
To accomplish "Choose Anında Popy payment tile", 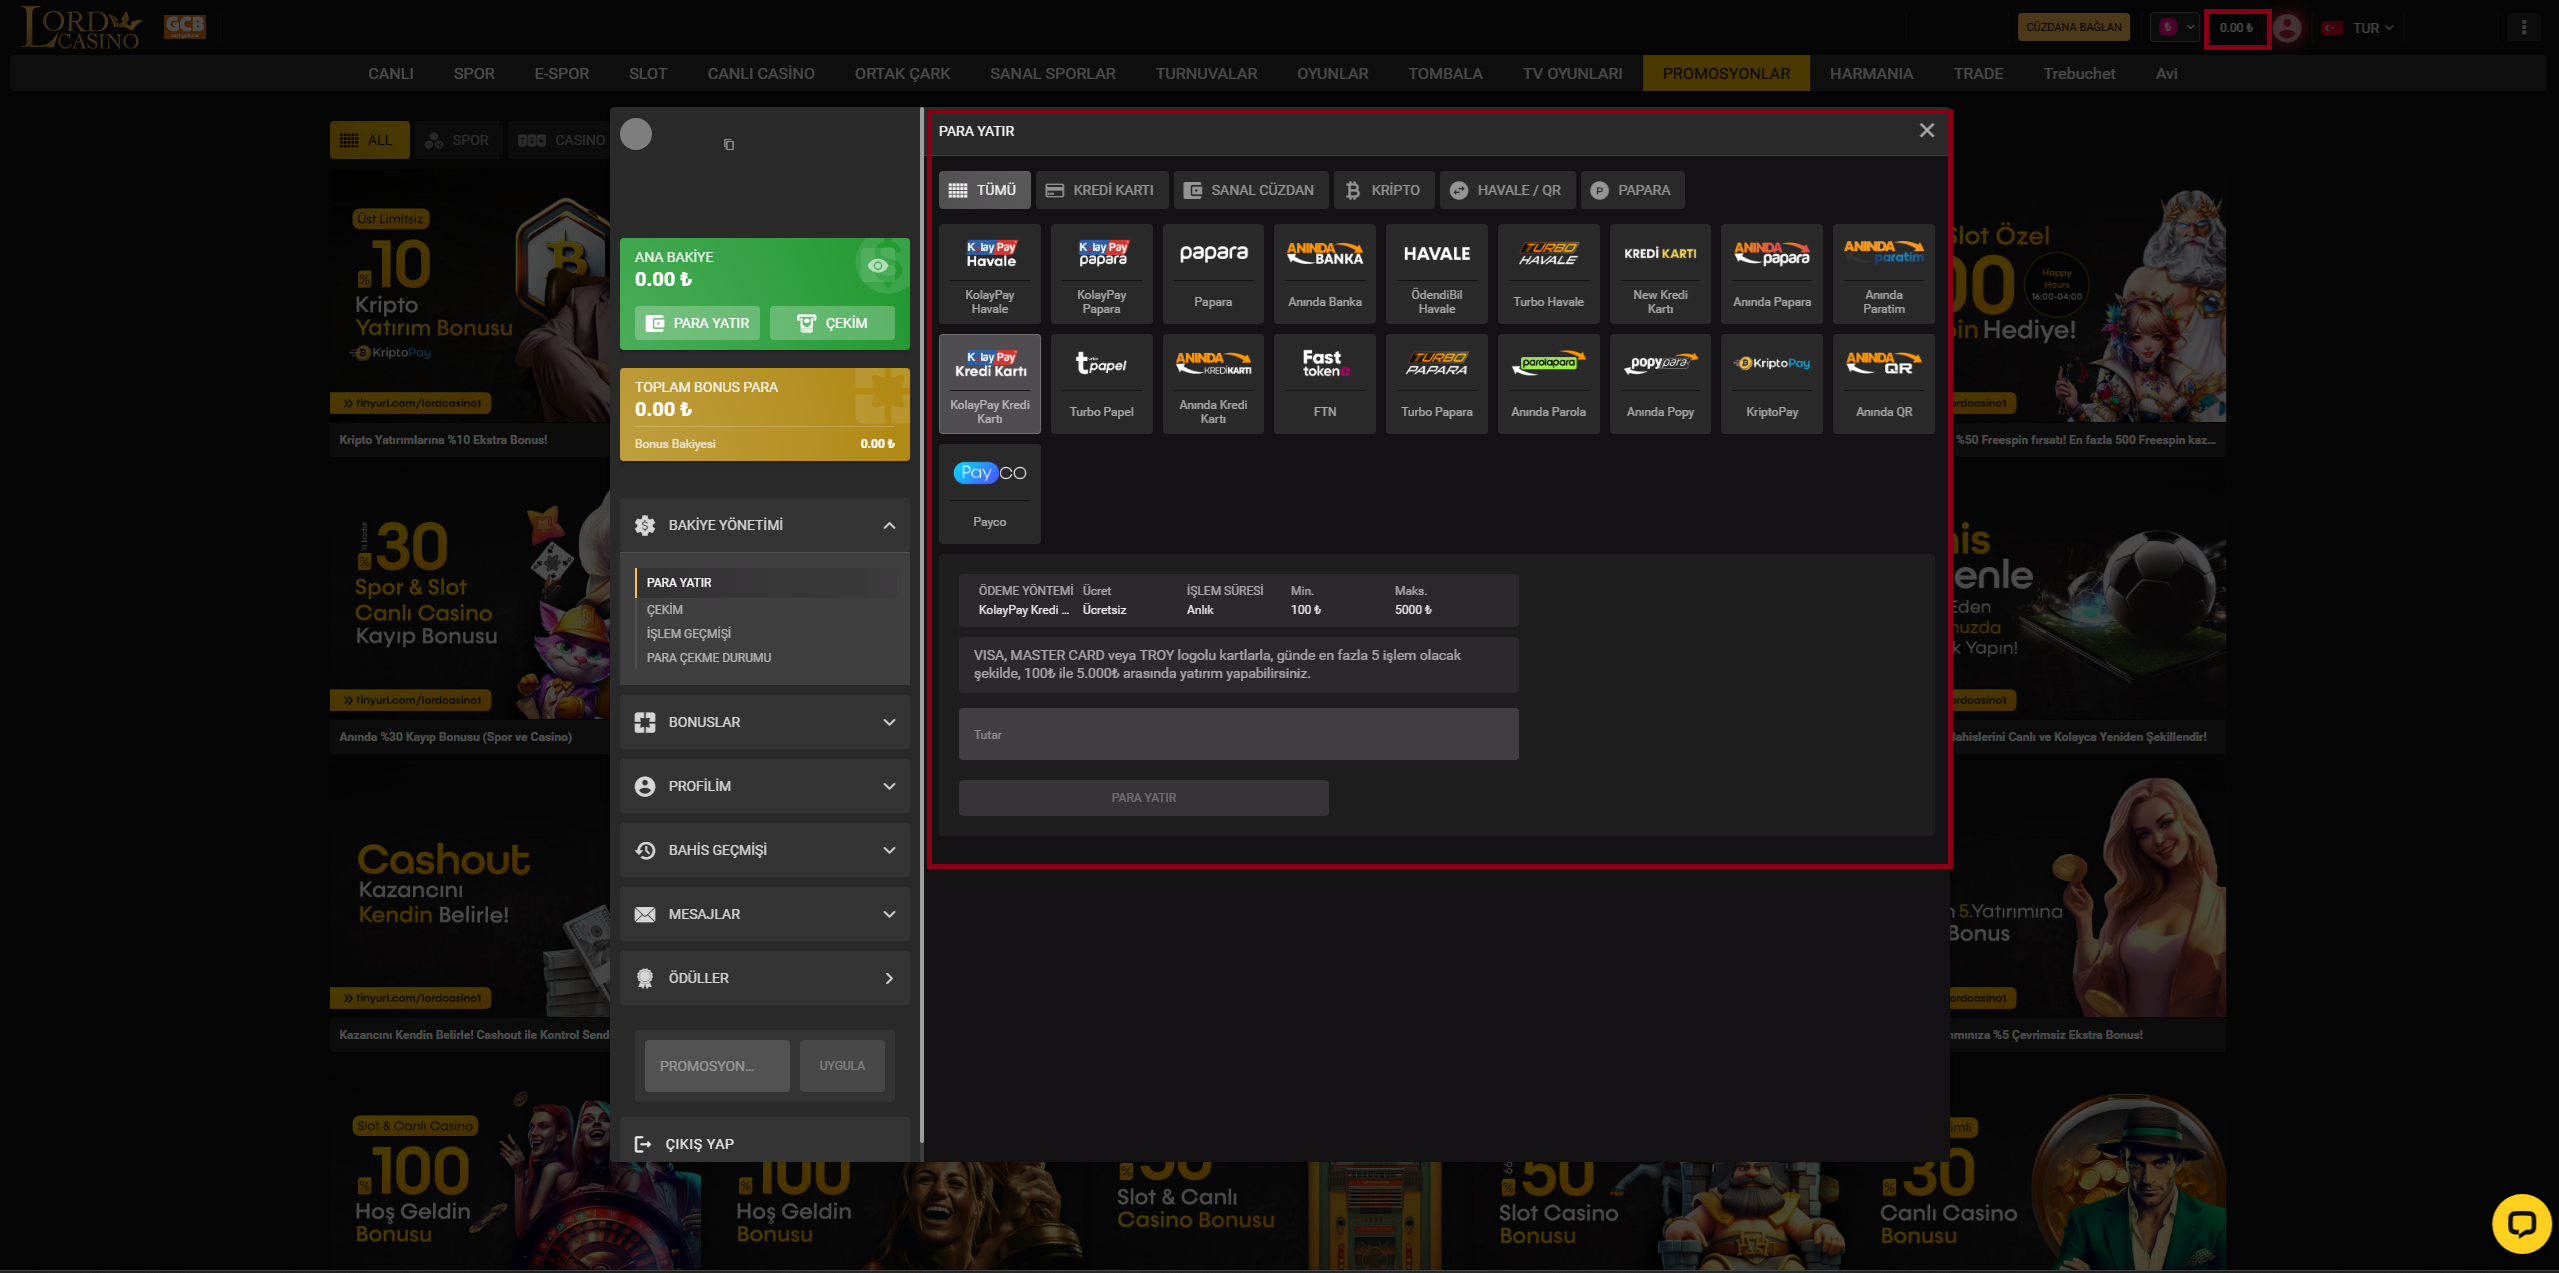I will coord(1660,384).
